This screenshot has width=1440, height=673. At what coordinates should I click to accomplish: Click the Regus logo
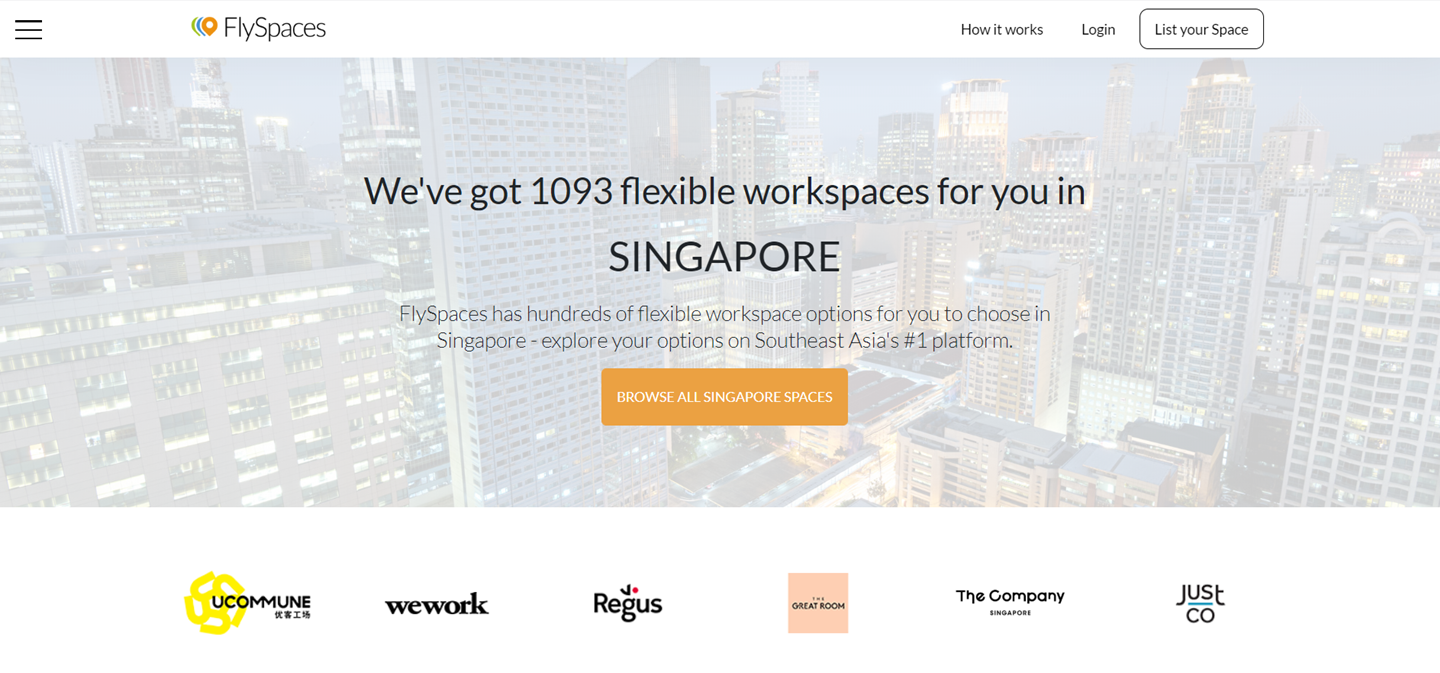click(627, 603)
